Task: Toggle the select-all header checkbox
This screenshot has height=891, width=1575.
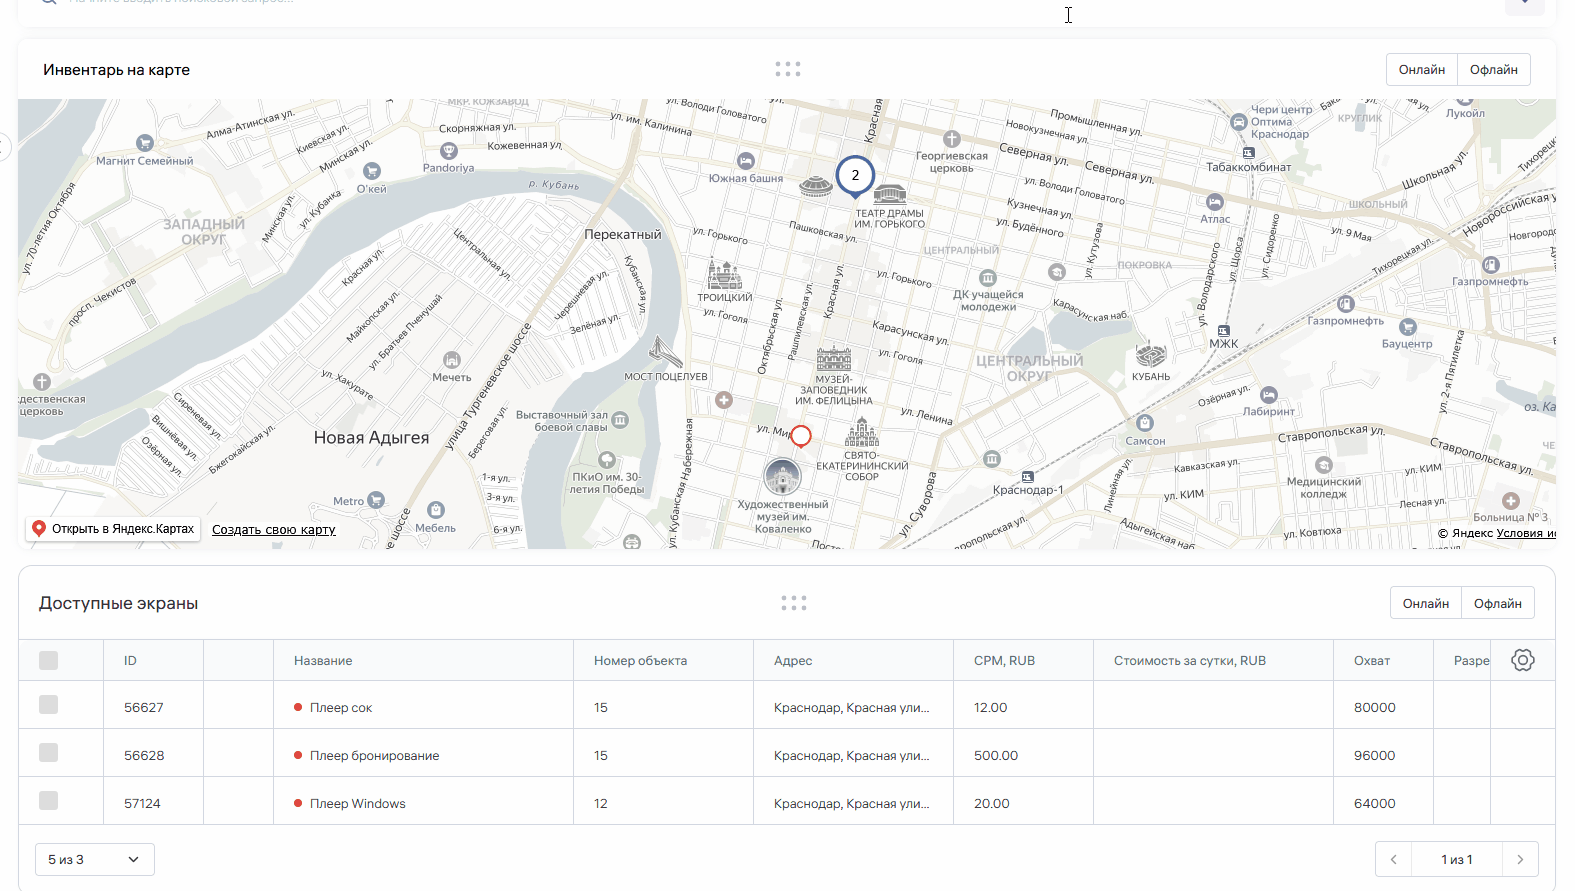Action: [x=48, y=660]
